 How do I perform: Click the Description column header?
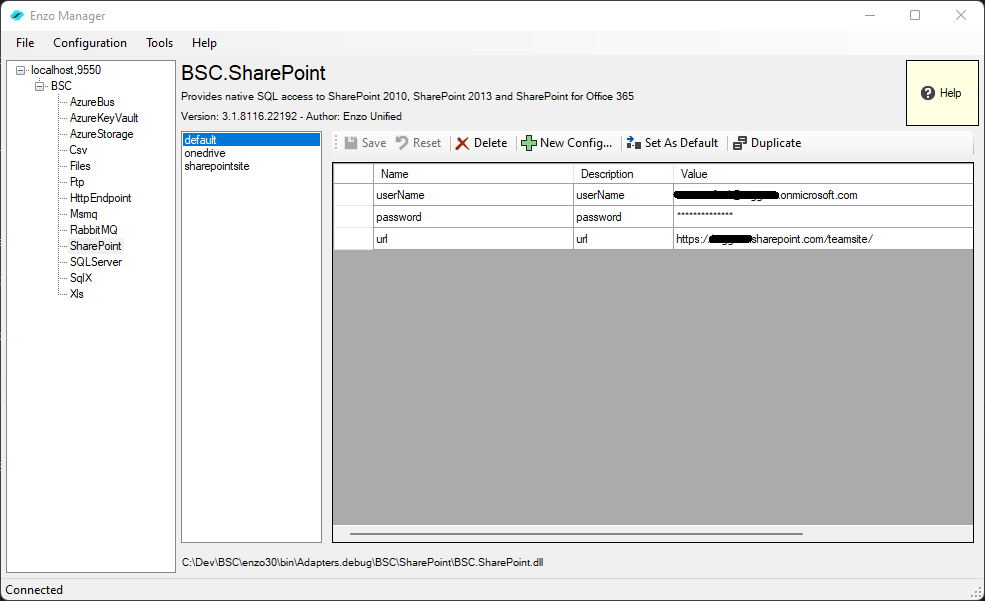click(623, 174)
